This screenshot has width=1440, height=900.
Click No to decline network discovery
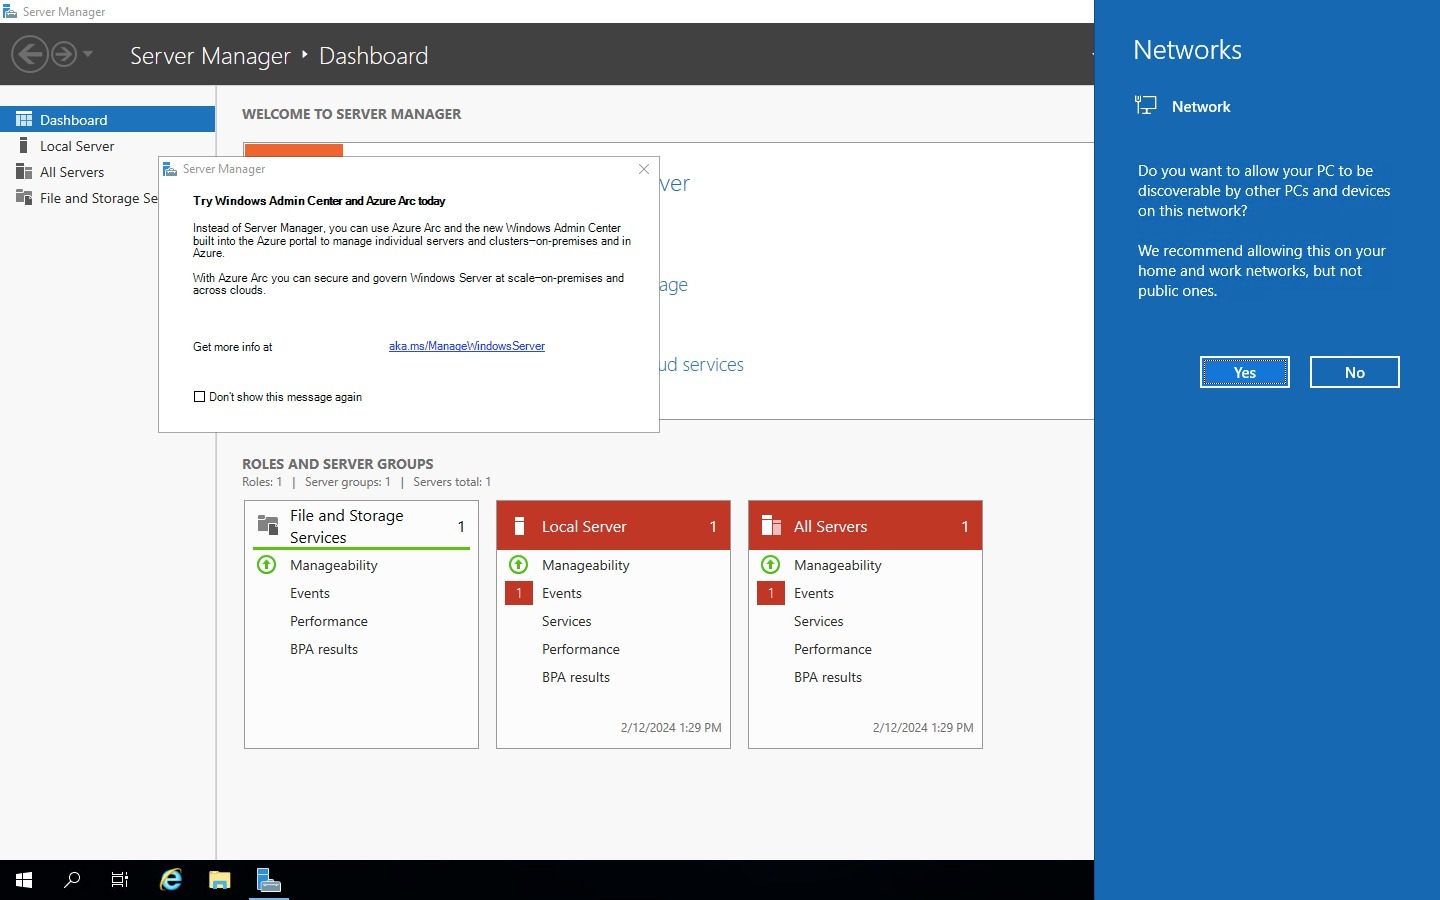point(1355,372)
